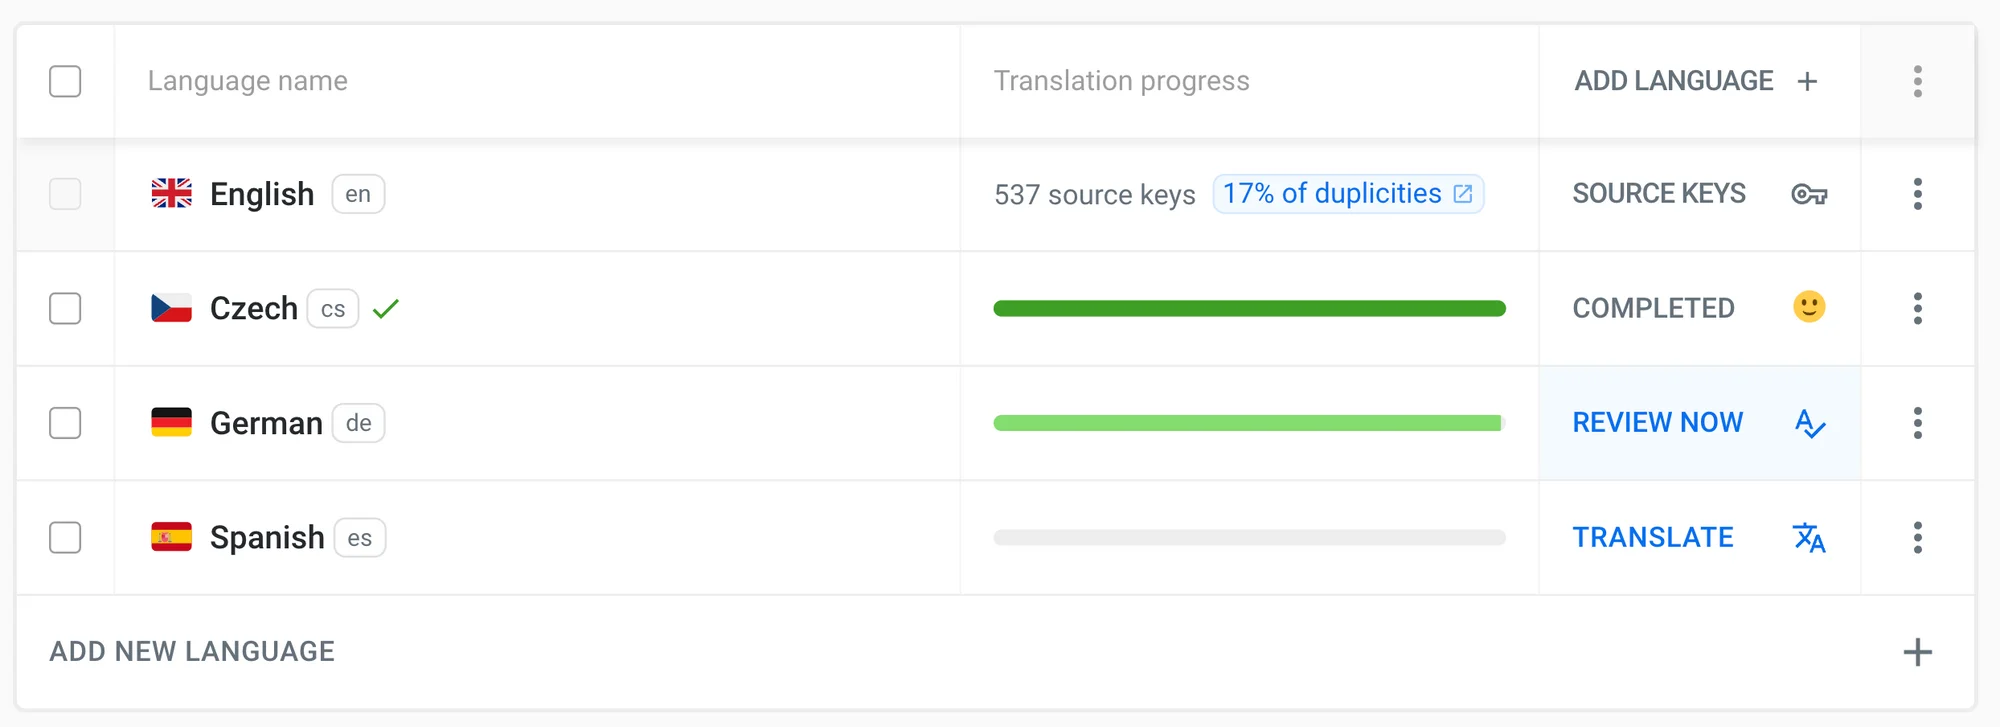This screenshot has height=727, width=2000.
Task: Click the Spanish translate icon
Action: pos(1809,538)
